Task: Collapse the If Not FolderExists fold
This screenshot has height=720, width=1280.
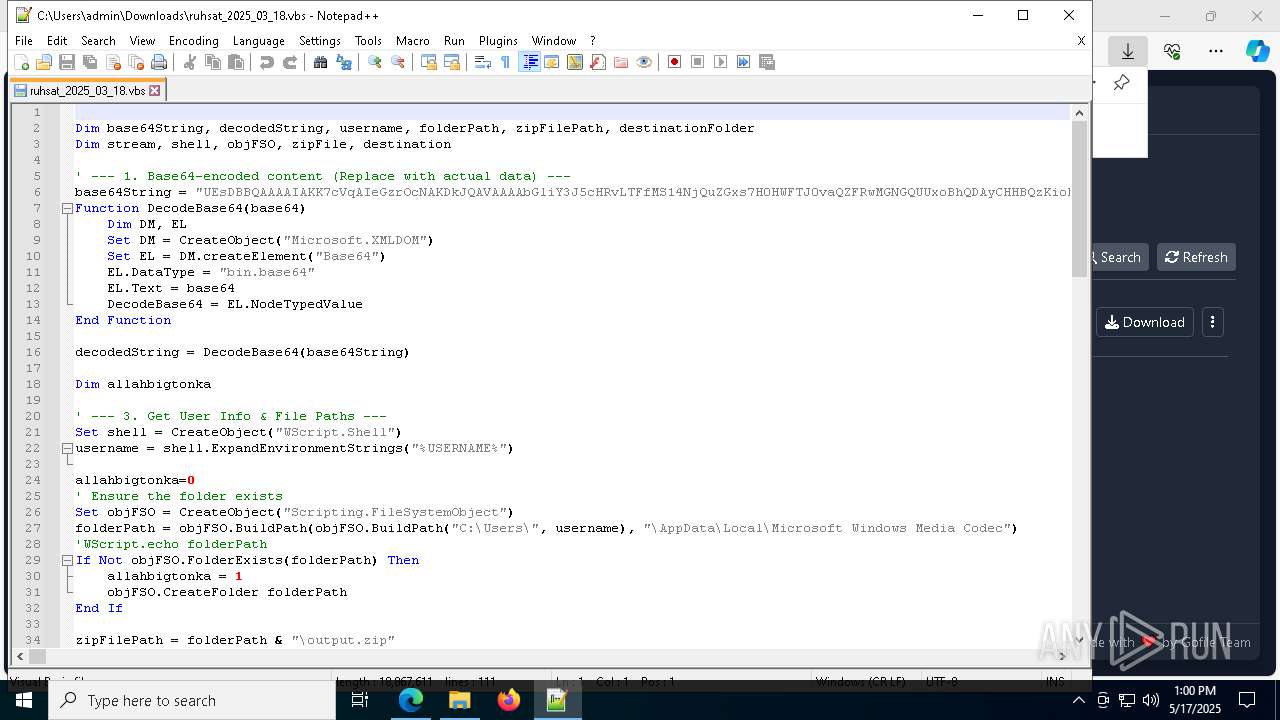Action: click(x=67, y=560)
